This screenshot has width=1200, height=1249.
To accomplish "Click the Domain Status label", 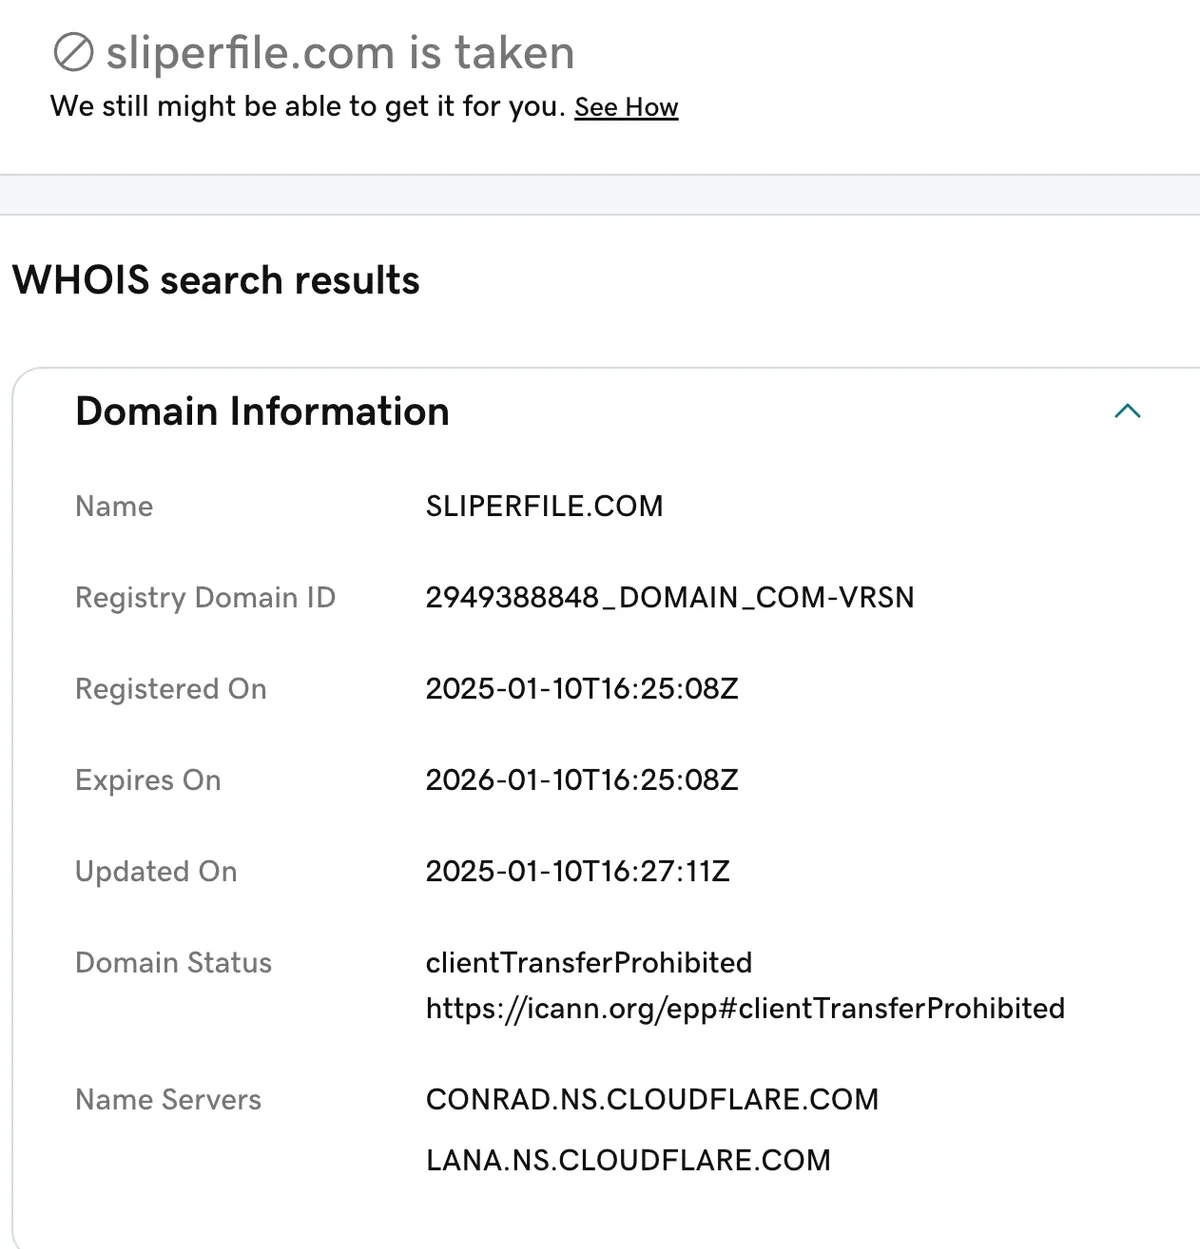I will tap(173, 963).
